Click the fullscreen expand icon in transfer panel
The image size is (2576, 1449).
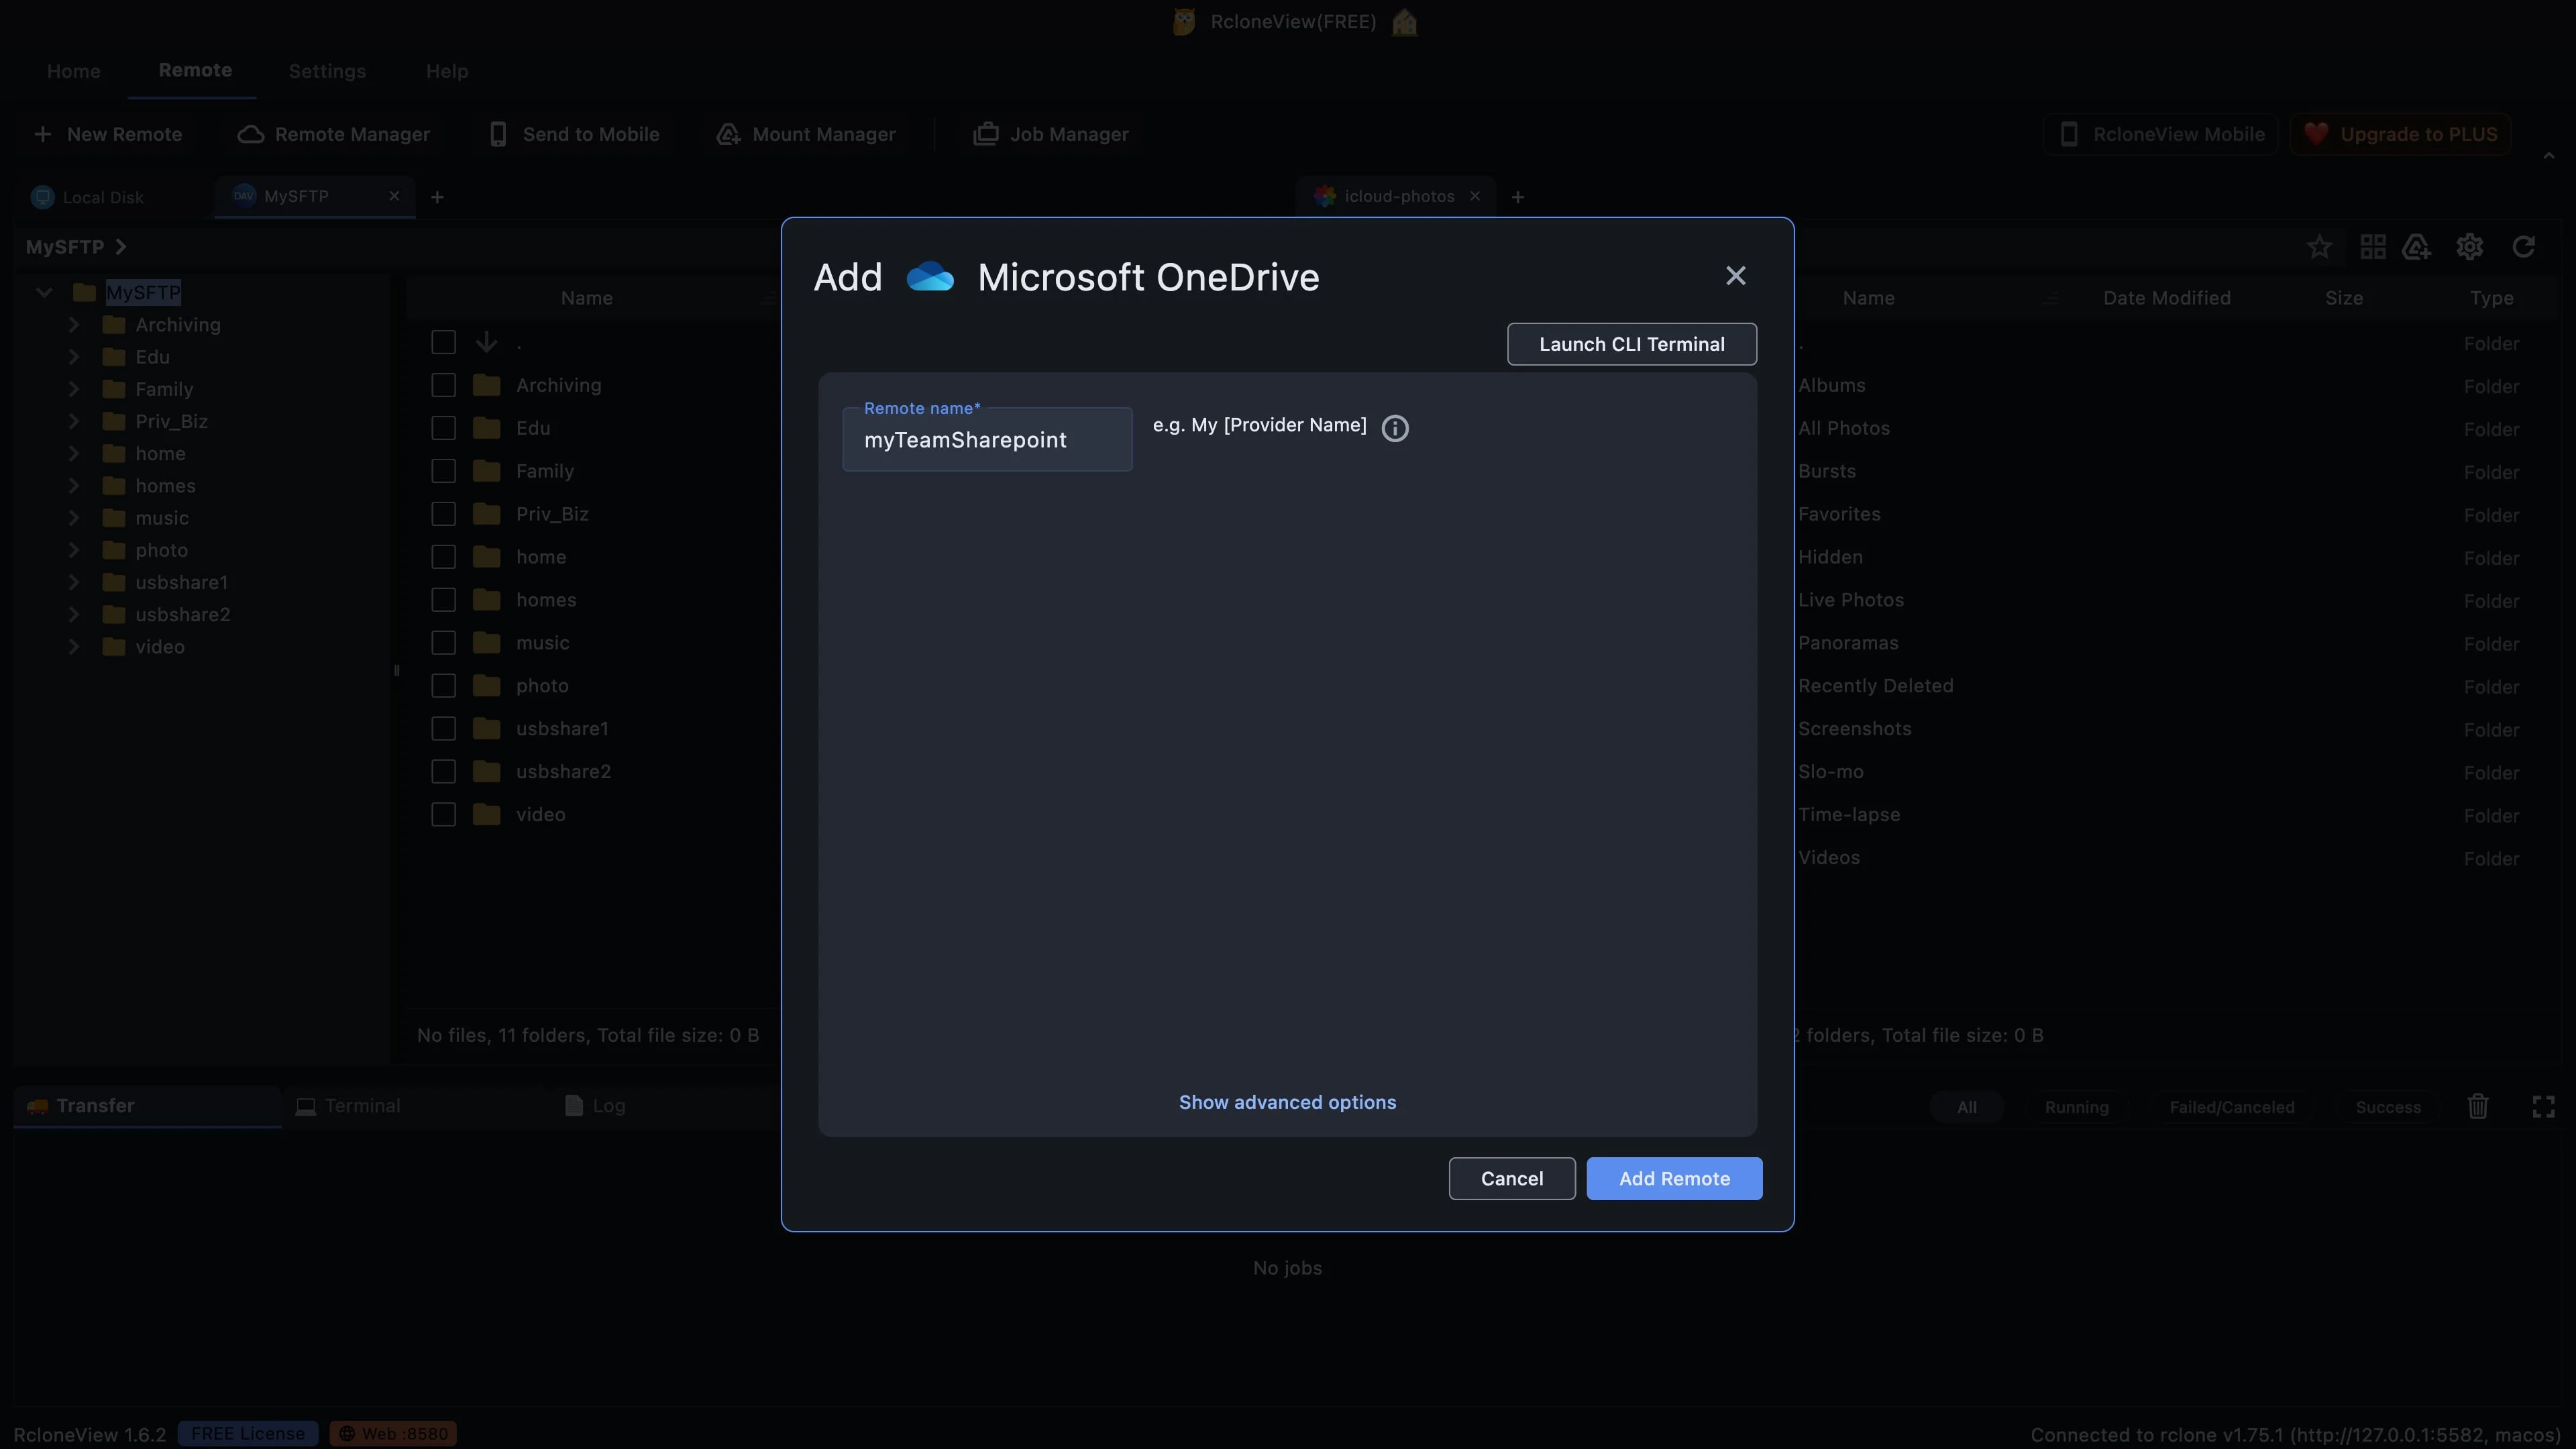click(2544, 1106)
